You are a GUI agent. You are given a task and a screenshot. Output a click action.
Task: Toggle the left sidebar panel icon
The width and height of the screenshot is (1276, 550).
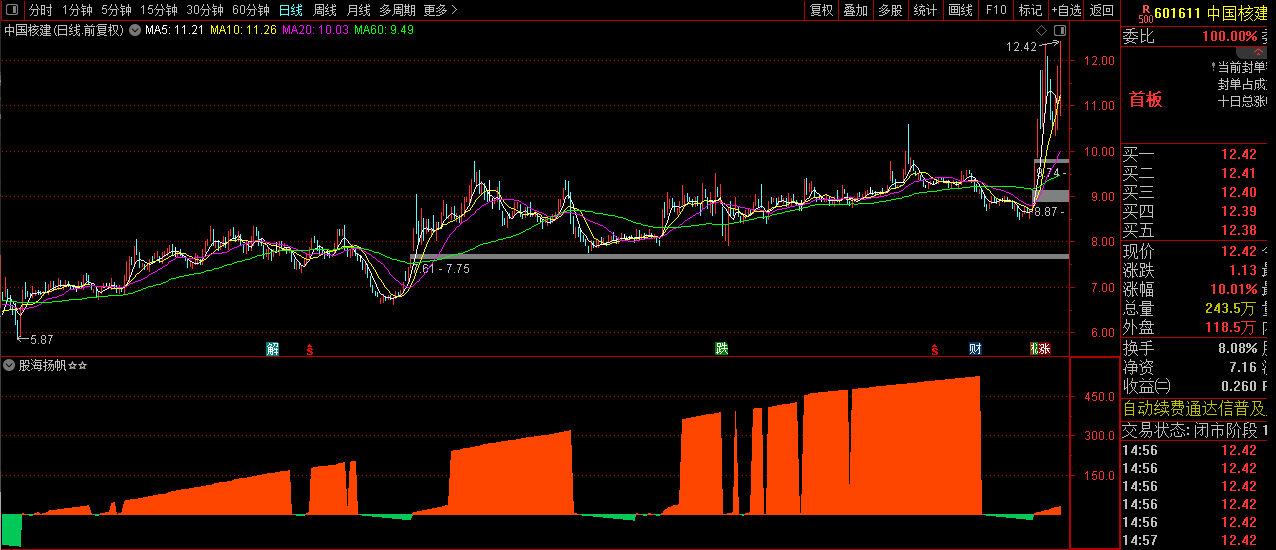12,10
